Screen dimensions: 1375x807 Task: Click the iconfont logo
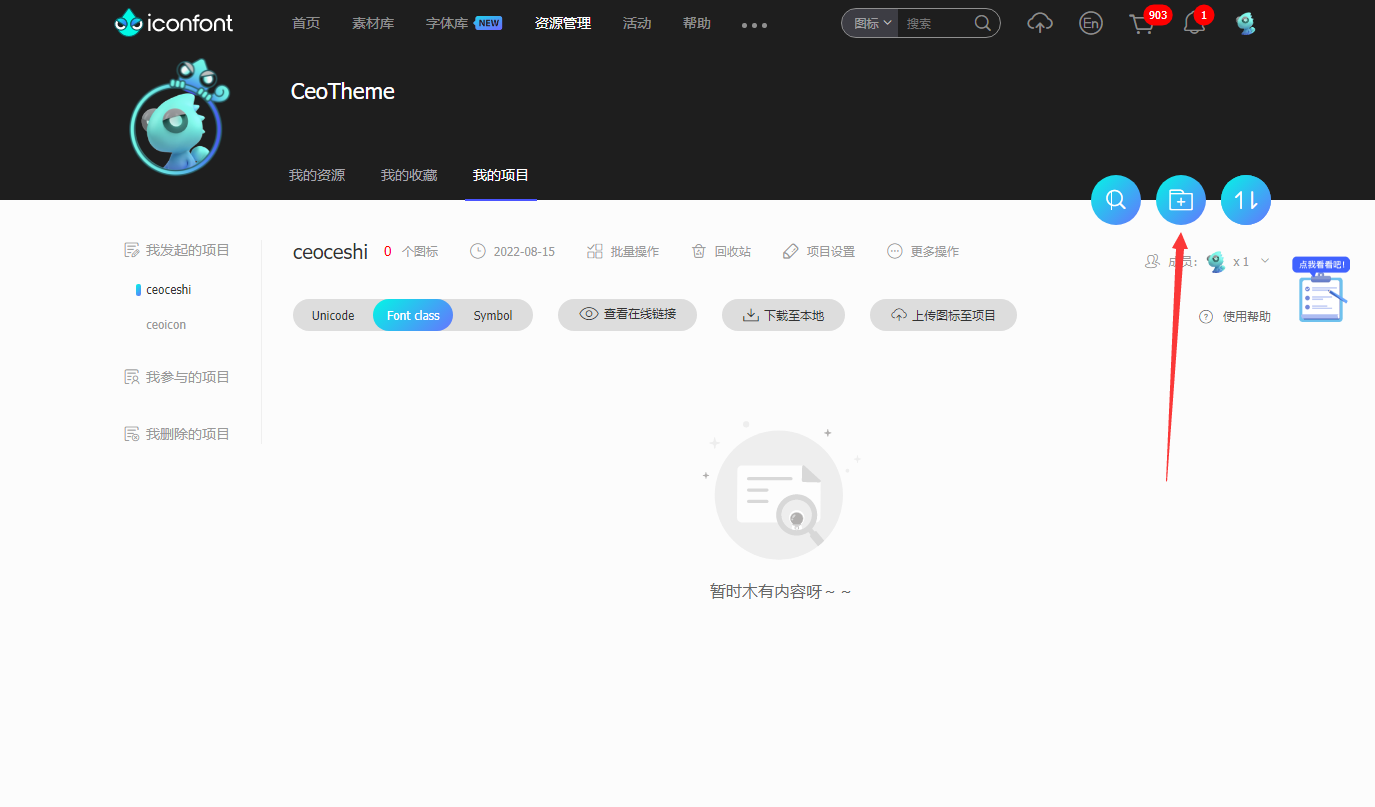[174, 22]
